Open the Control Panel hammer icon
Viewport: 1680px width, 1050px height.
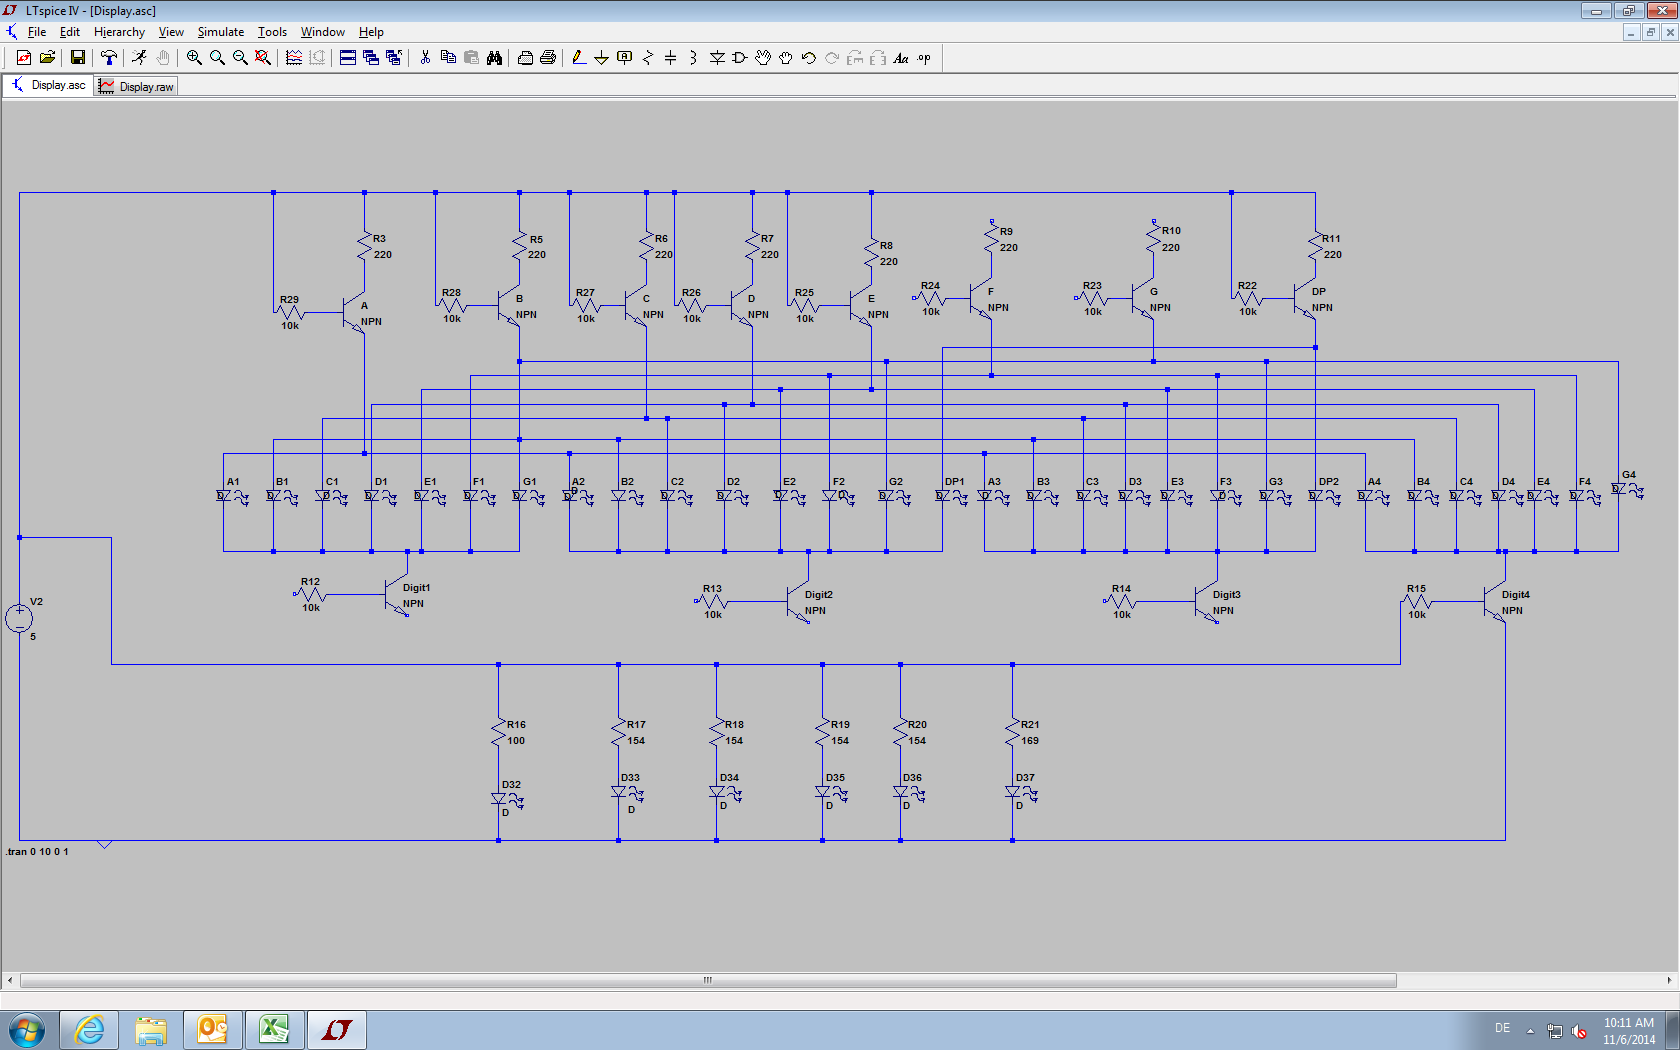coord(109,58)
